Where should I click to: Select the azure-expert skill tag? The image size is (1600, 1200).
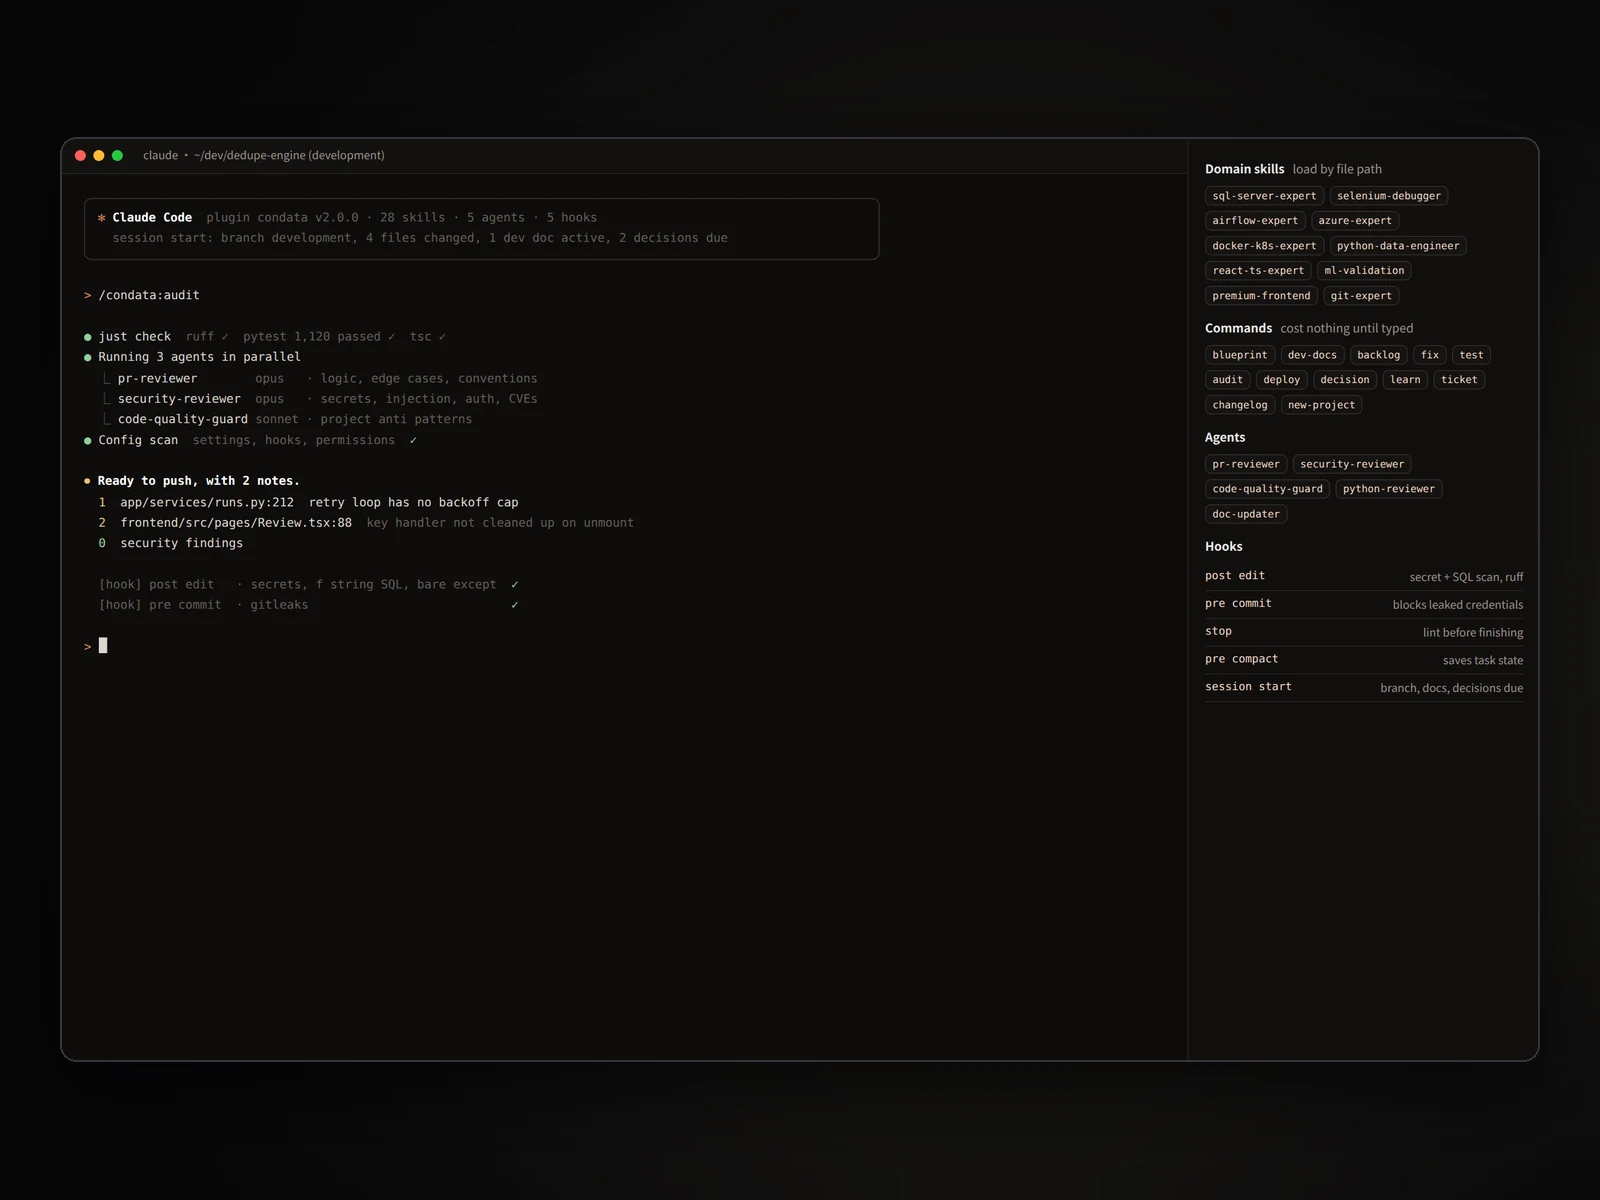[x=1354, y=221]
